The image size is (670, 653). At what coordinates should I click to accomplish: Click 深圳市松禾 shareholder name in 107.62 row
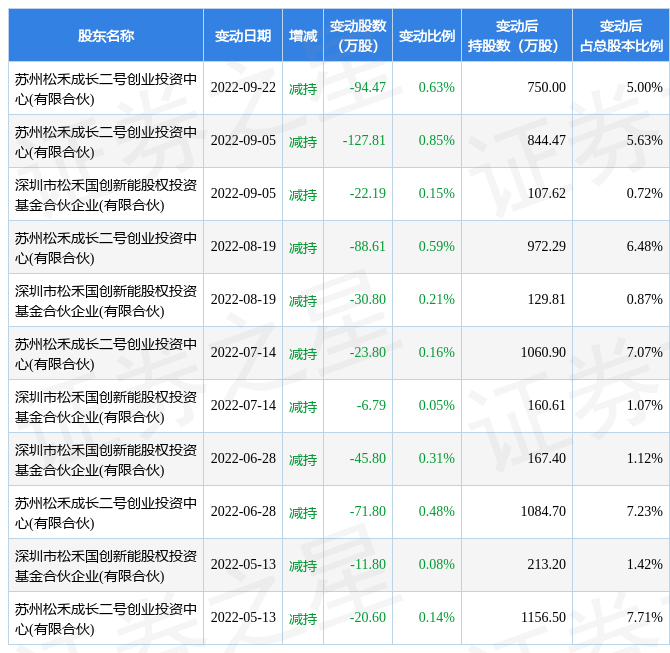[x=106, y=195]
